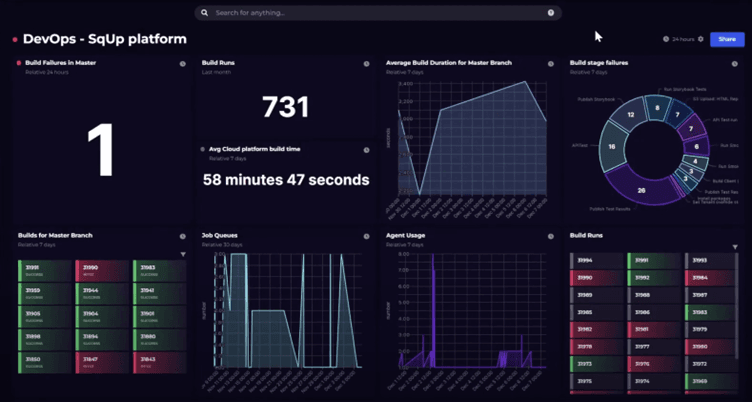Open build 31850 tile
The height and width of the screenshot is (402, 752).
(45, 363)
